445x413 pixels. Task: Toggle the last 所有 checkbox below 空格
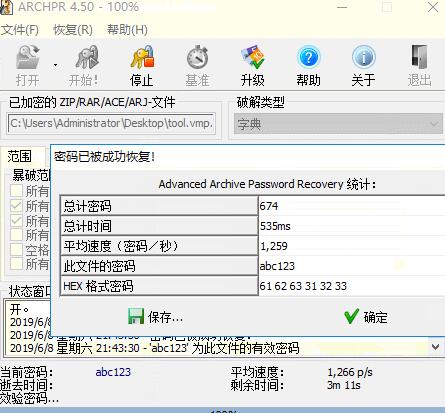[x=16, y=264]
